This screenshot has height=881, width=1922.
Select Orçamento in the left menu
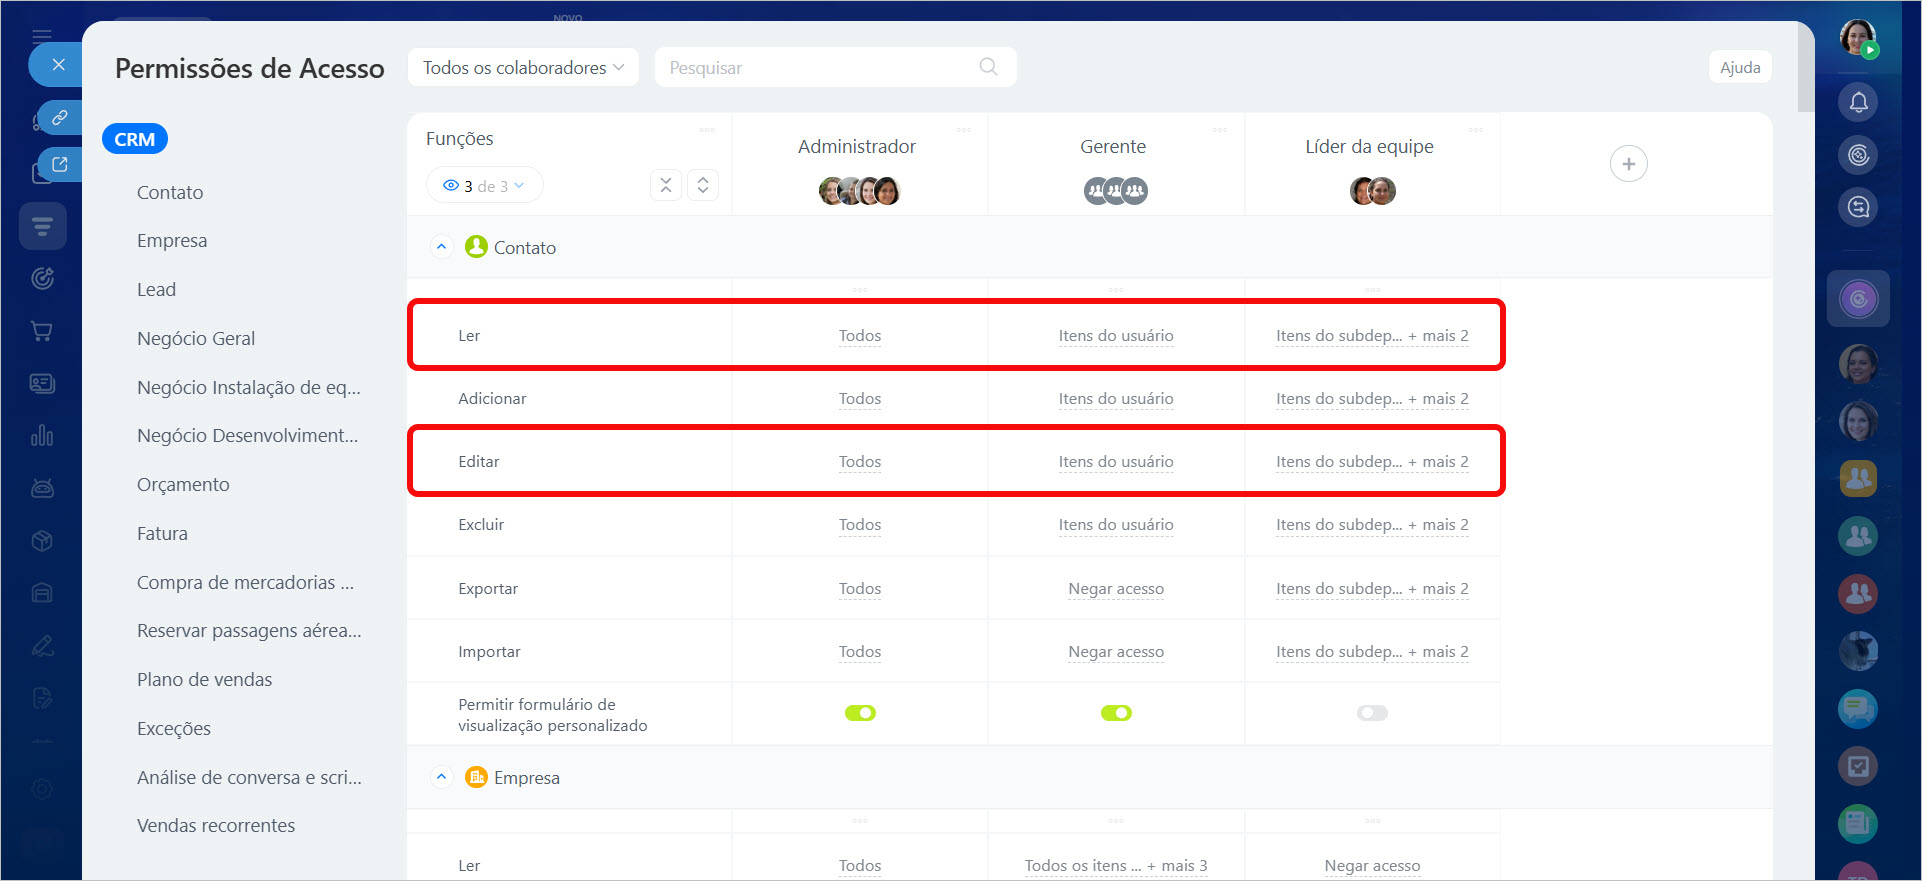183,485
